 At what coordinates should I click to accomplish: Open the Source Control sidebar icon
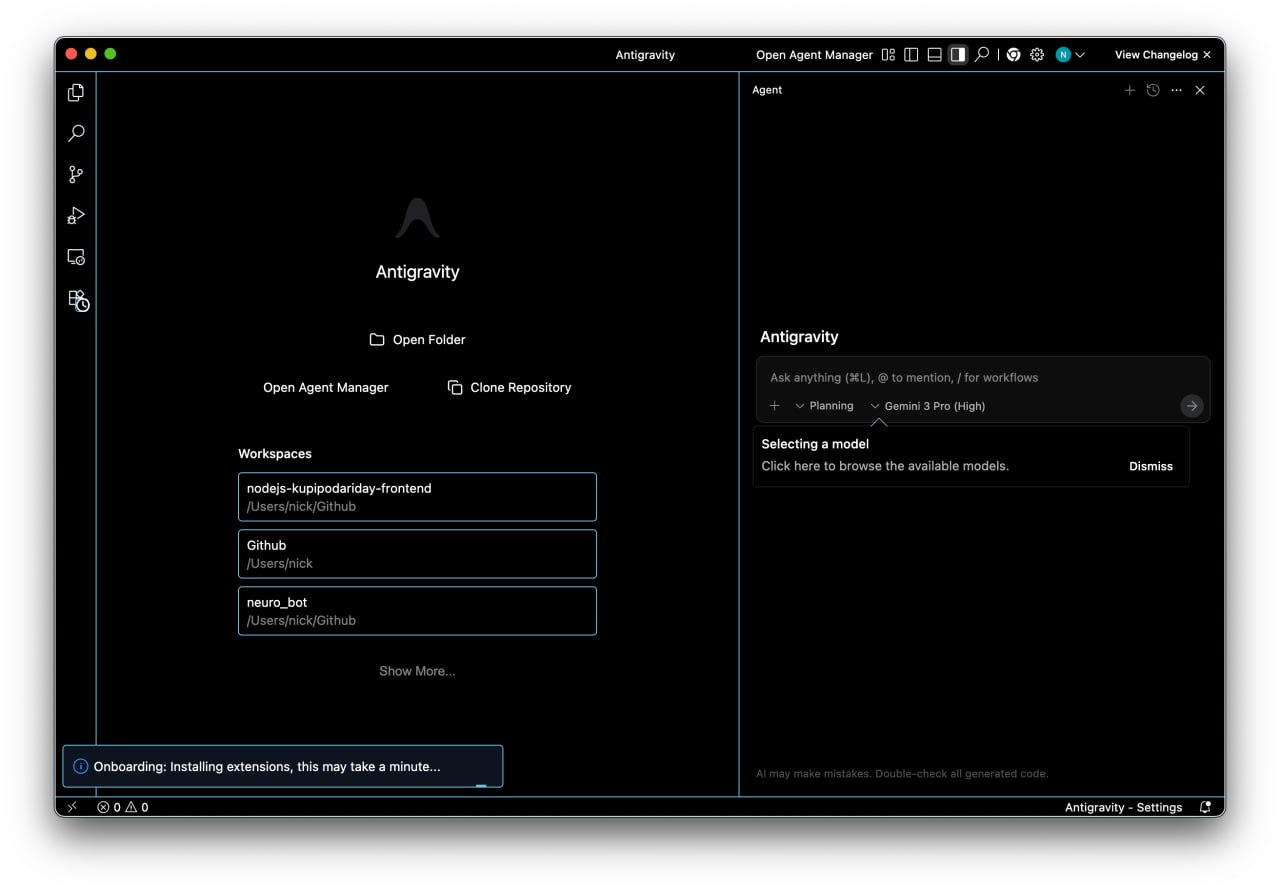(76, 175)
